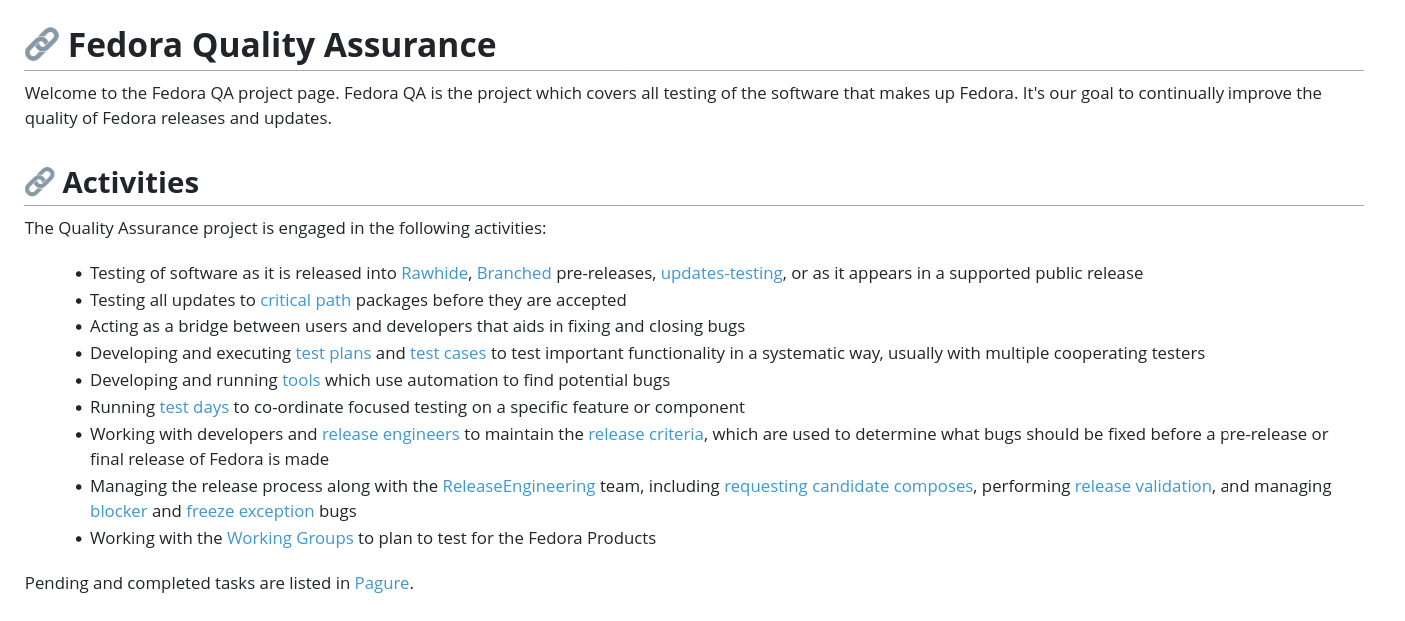Follow requesting candidate composes link

(x=848, y=486)
